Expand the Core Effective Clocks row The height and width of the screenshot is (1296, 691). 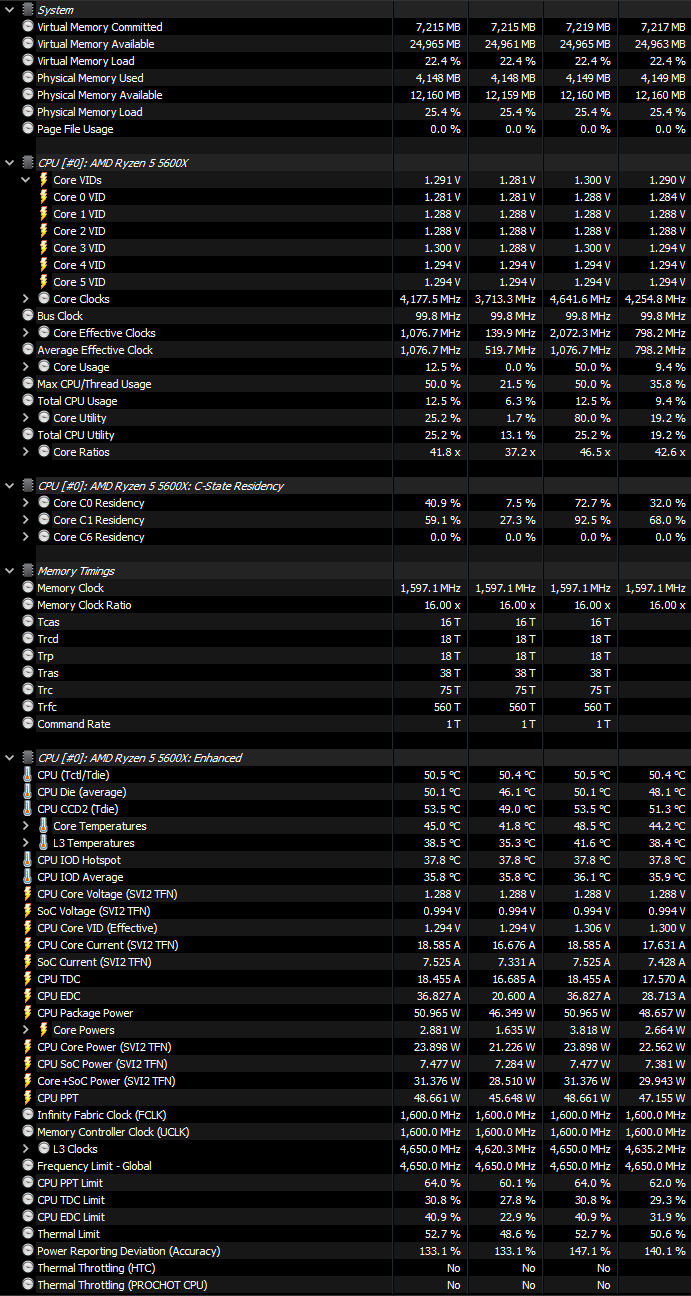pyautogui.click(x=26, y=333)
